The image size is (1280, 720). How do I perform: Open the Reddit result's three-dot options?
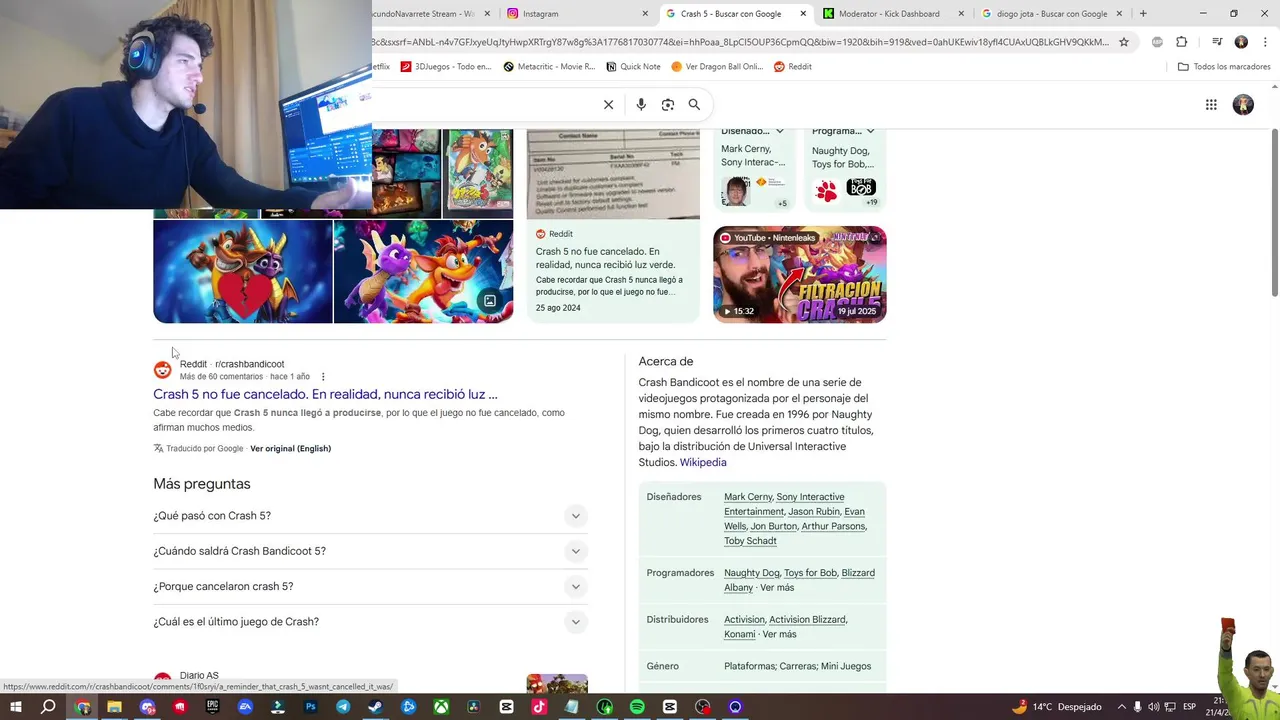click(x=323, y=377)
